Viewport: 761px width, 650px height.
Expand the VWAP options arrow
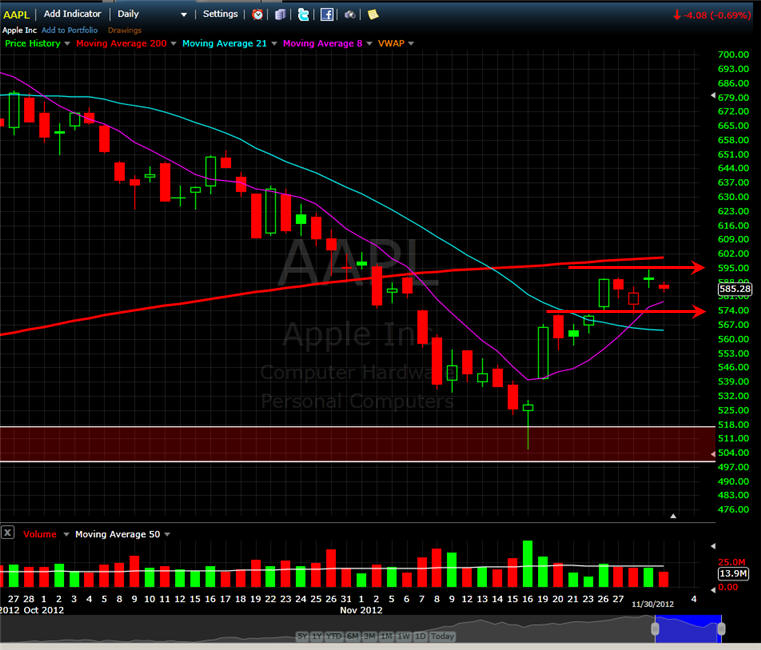point(411,44)
